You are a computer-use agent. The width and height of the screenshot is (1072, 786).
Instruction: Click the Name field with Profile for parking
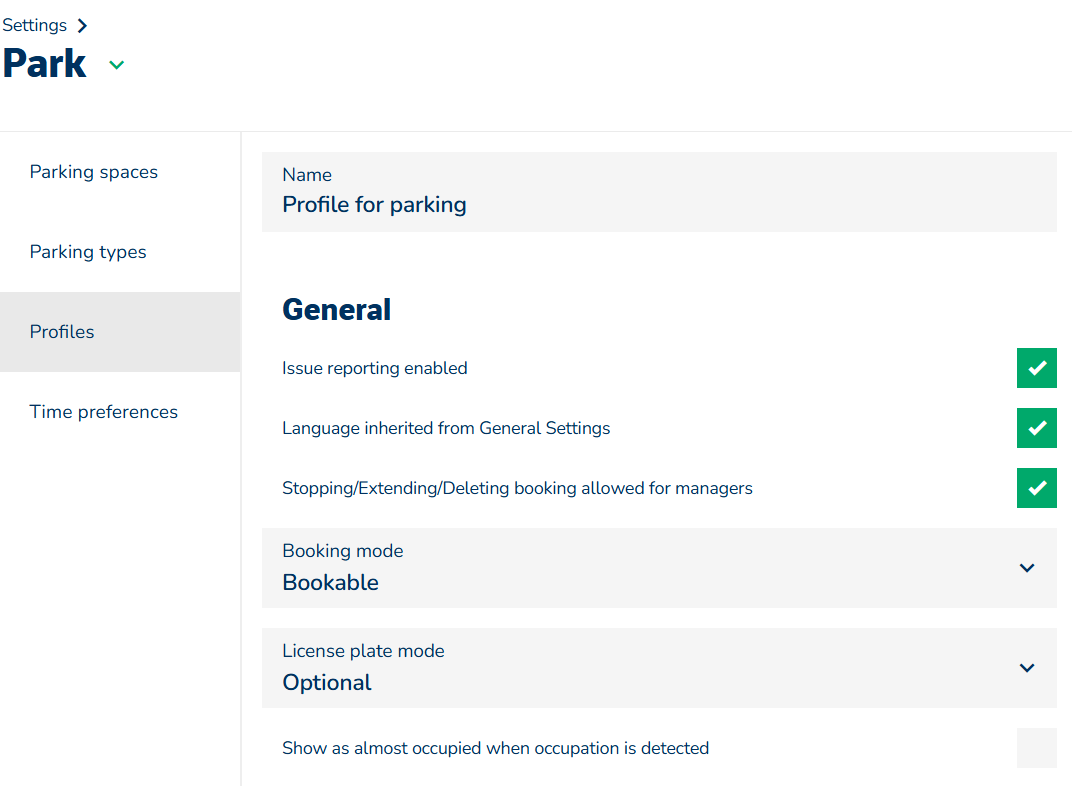coord(658,192)
